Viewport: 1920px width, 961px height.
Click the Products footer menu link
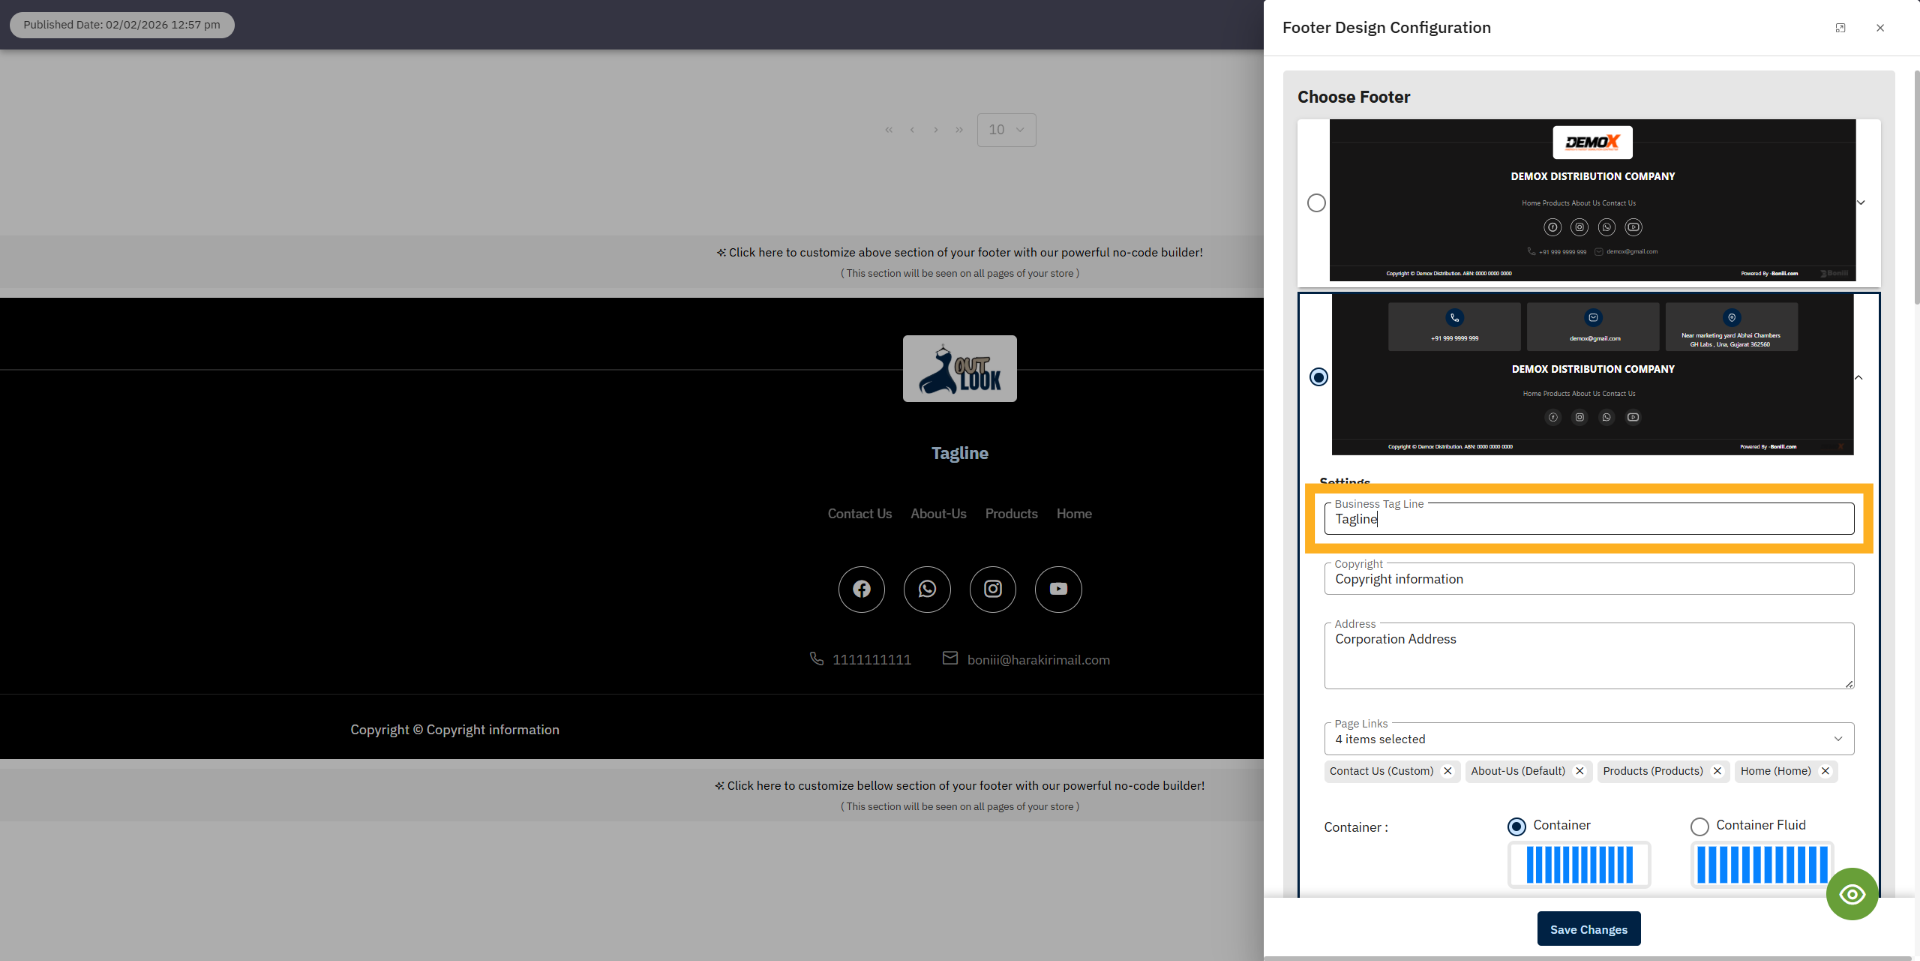(x=1011, y=514)
